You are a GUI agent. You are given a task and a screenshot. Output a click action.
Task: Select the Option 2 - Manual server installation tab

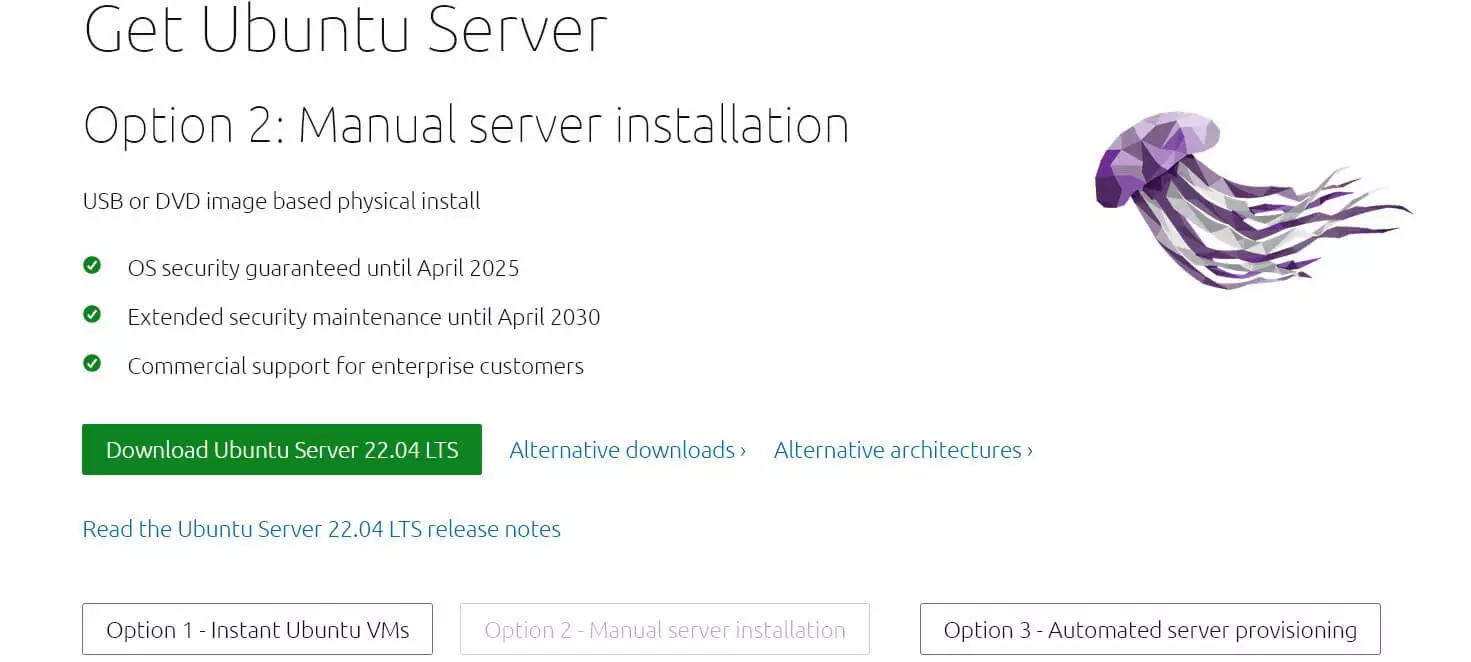point(664,630)
